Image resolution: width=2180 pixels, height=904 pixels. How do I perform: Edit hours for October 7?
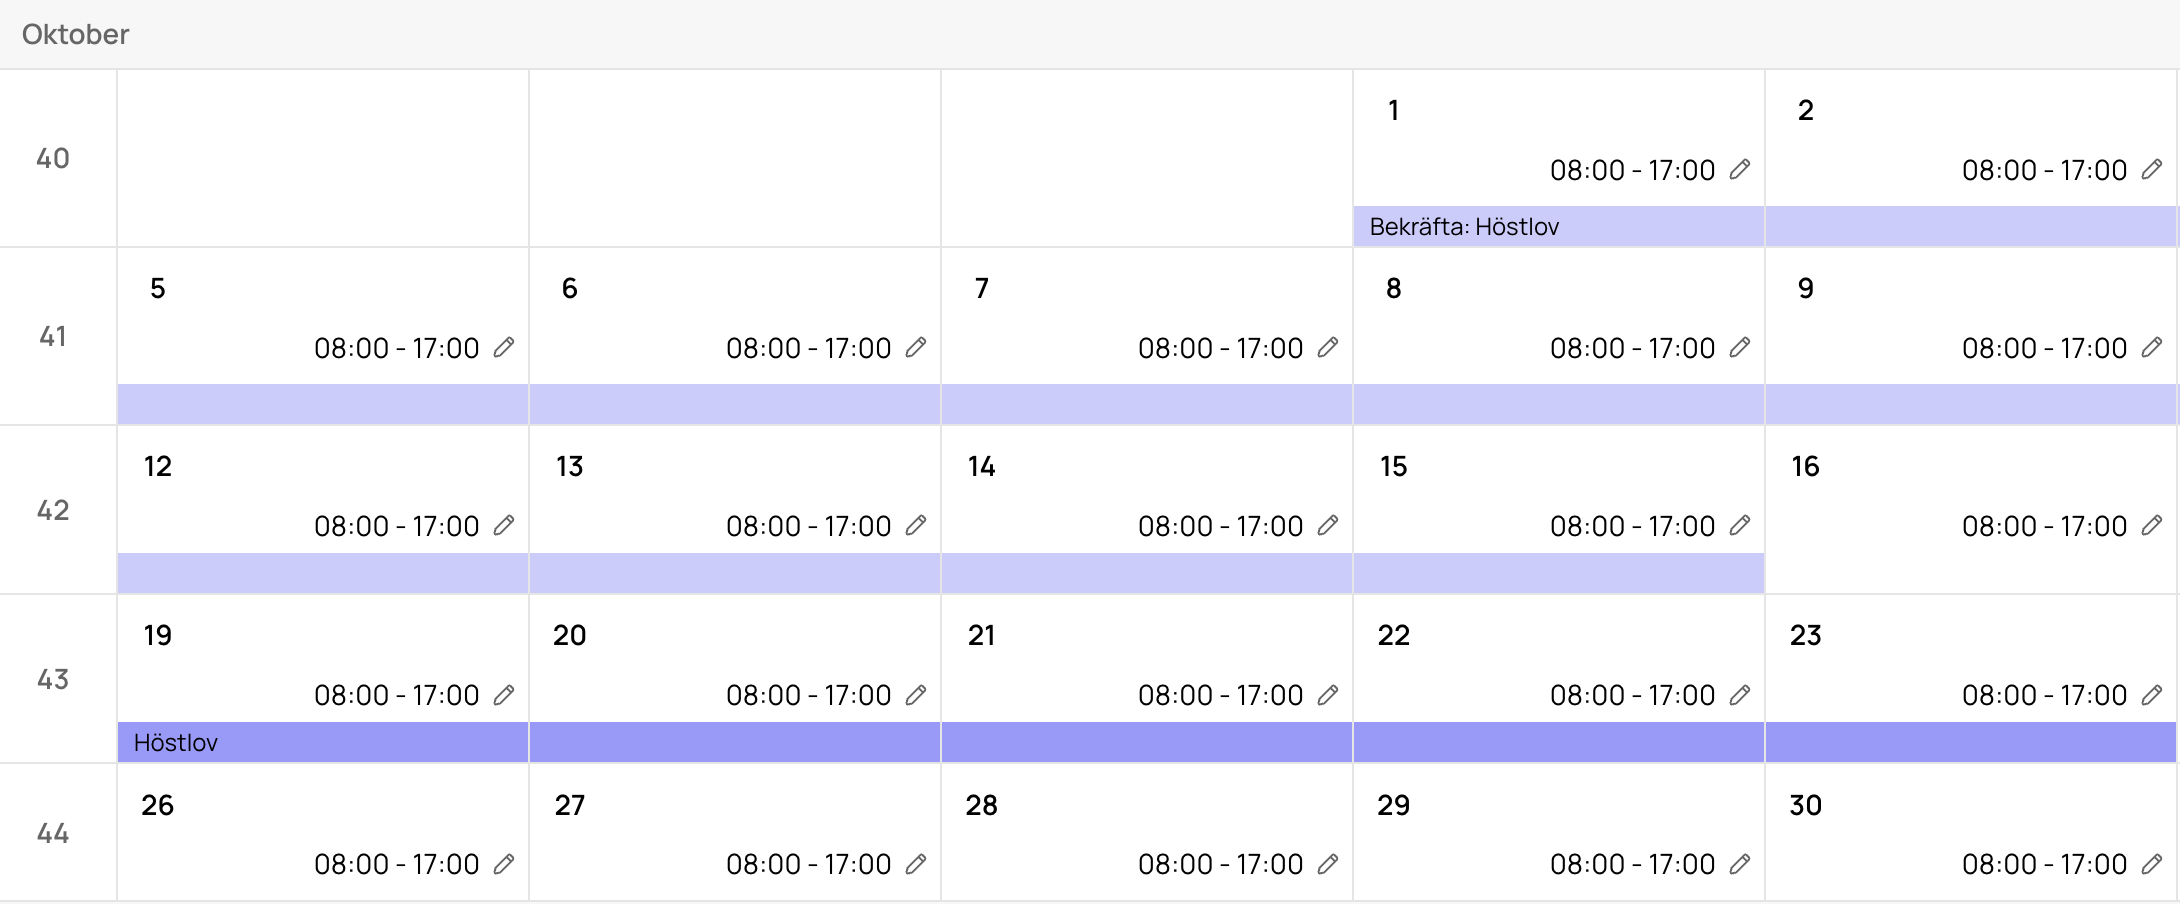click(1327, 347)
